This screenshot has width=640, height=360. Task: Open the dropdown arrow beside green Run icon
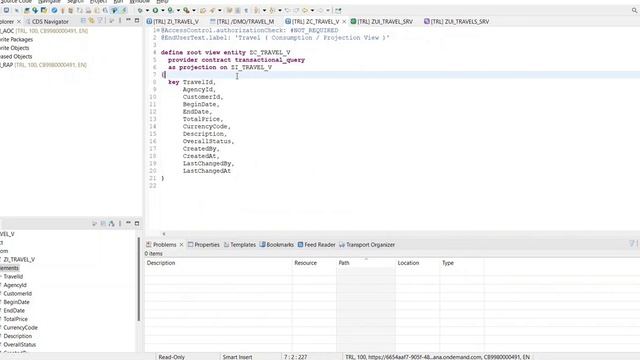162,10
